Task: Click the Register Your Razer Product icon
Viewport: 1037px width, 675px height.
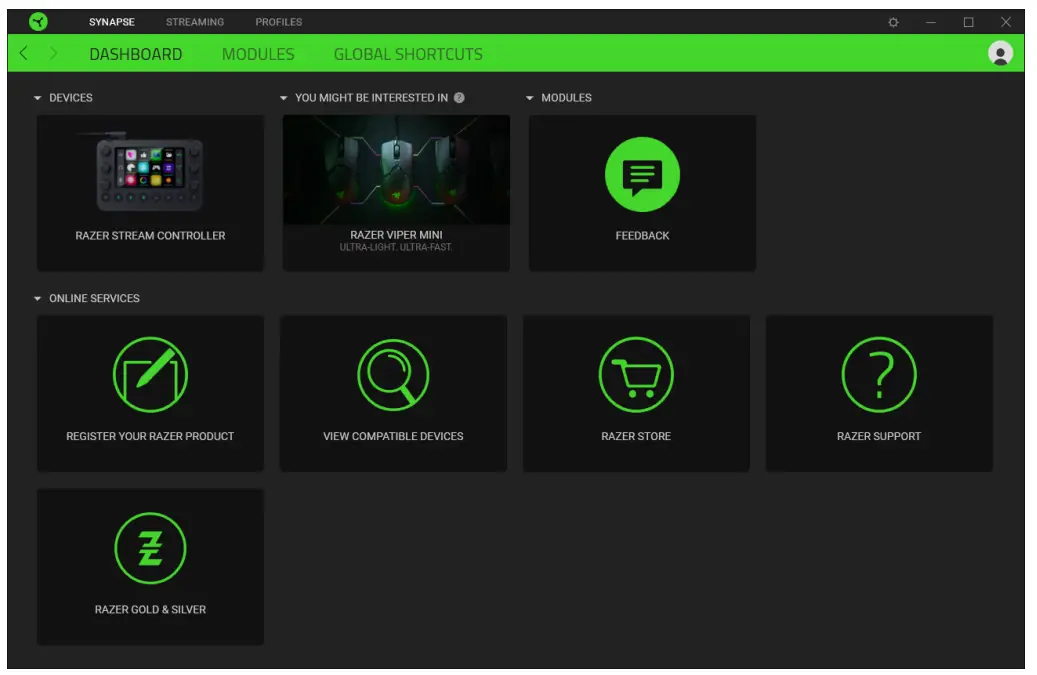Action: point(150,376)
